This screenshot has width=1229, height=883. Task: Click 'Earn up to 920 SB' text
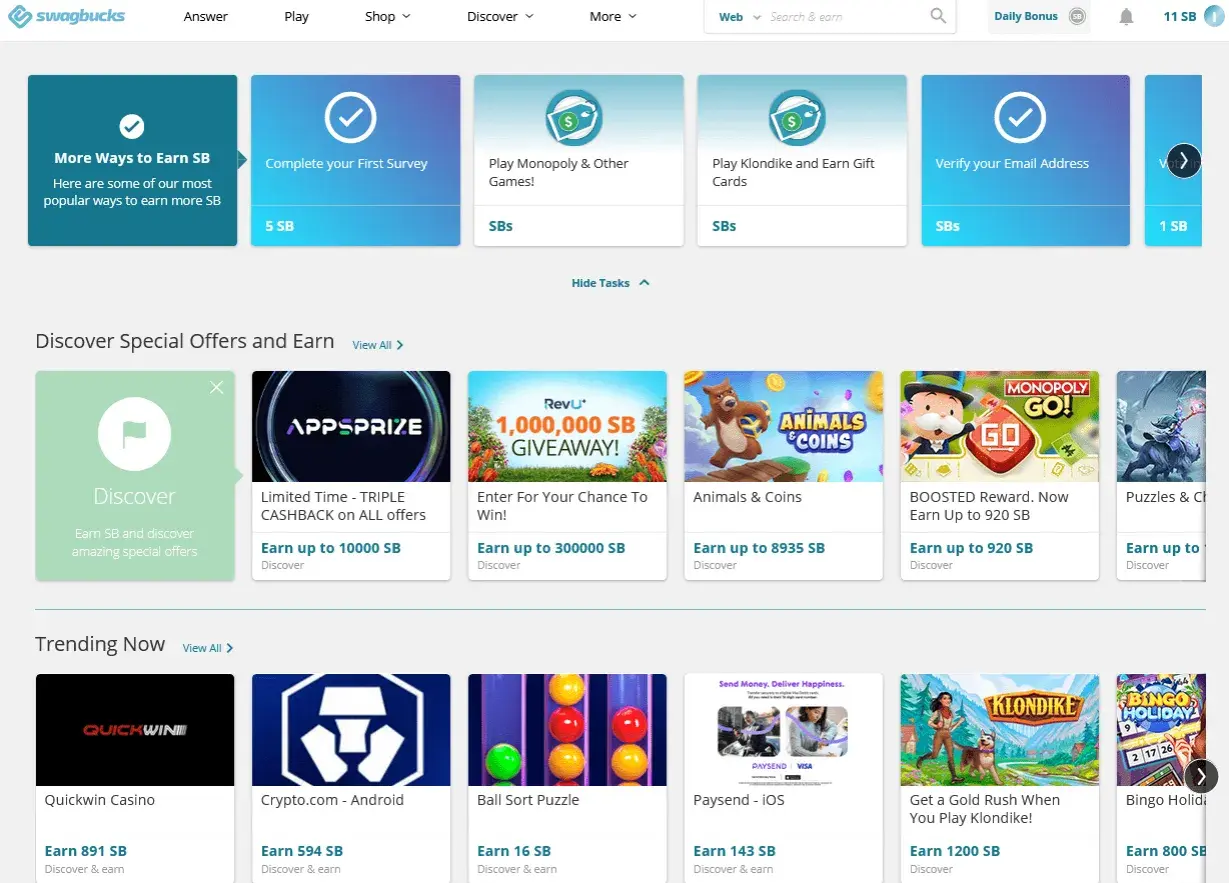(971, 548)
